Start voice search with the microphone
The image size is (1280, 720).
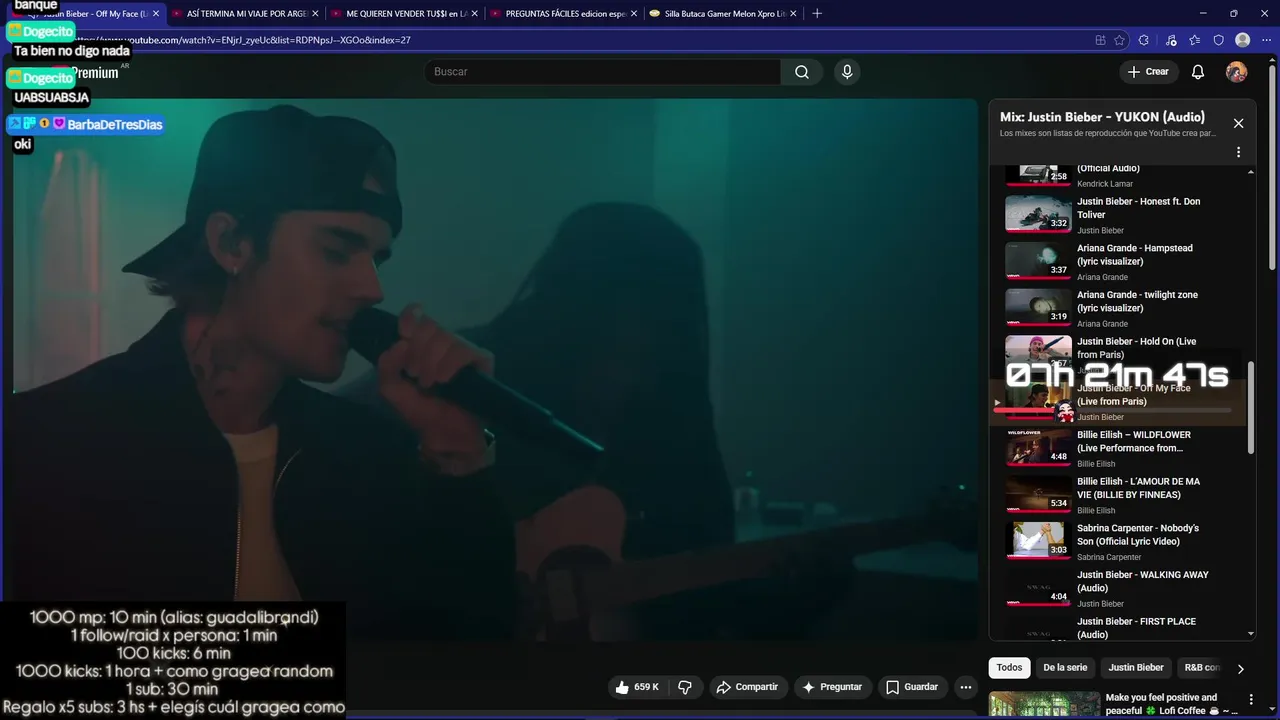click(847, 72)
